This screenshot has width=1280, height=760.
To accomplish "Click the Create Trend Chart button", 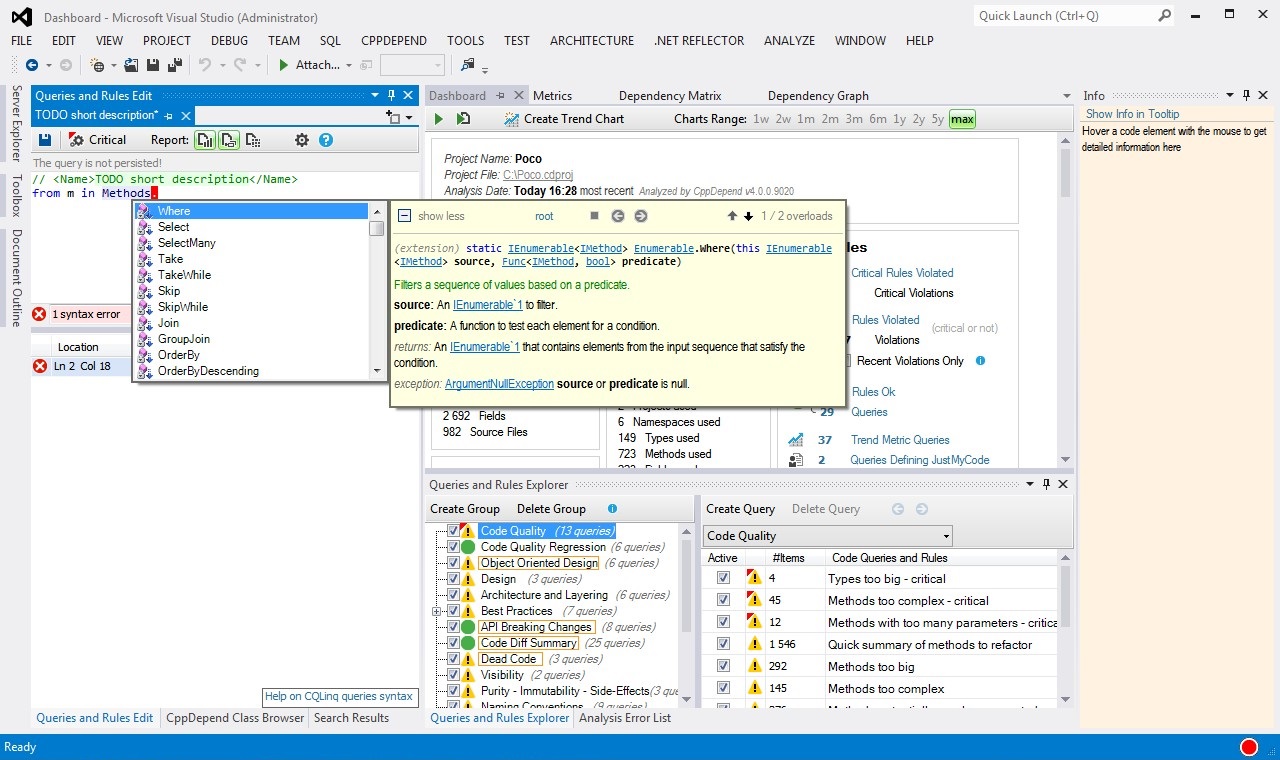I will [563, 119].
